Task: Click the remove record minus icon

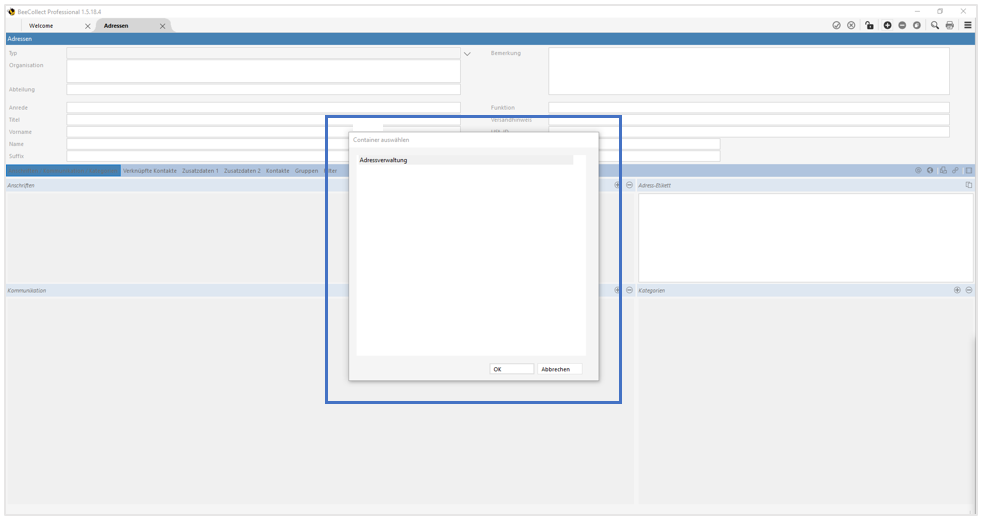Action: [902, 25]
